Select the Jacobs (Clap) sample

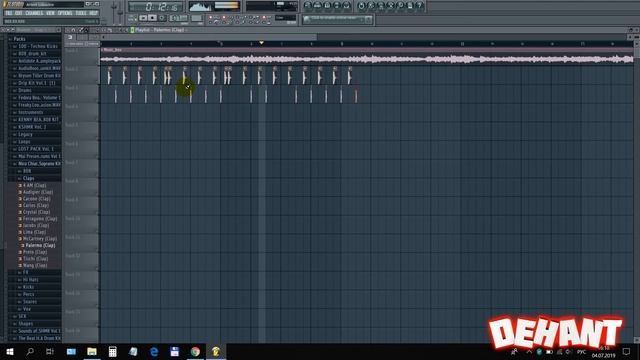36,225
